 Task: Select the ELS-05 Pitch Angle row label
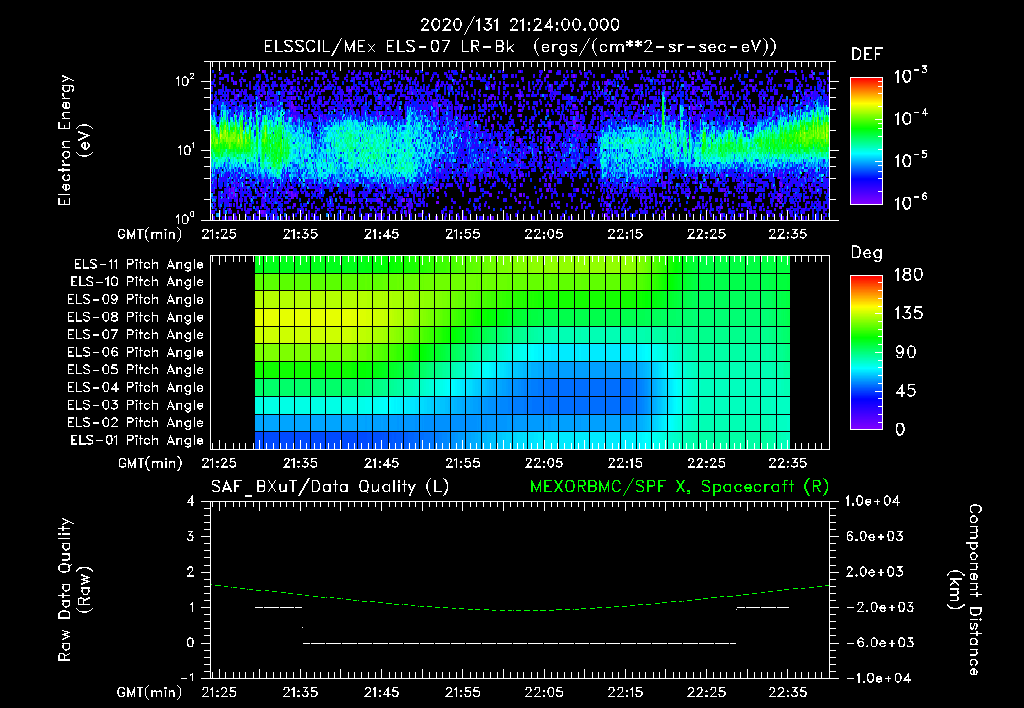click(136, 370)
